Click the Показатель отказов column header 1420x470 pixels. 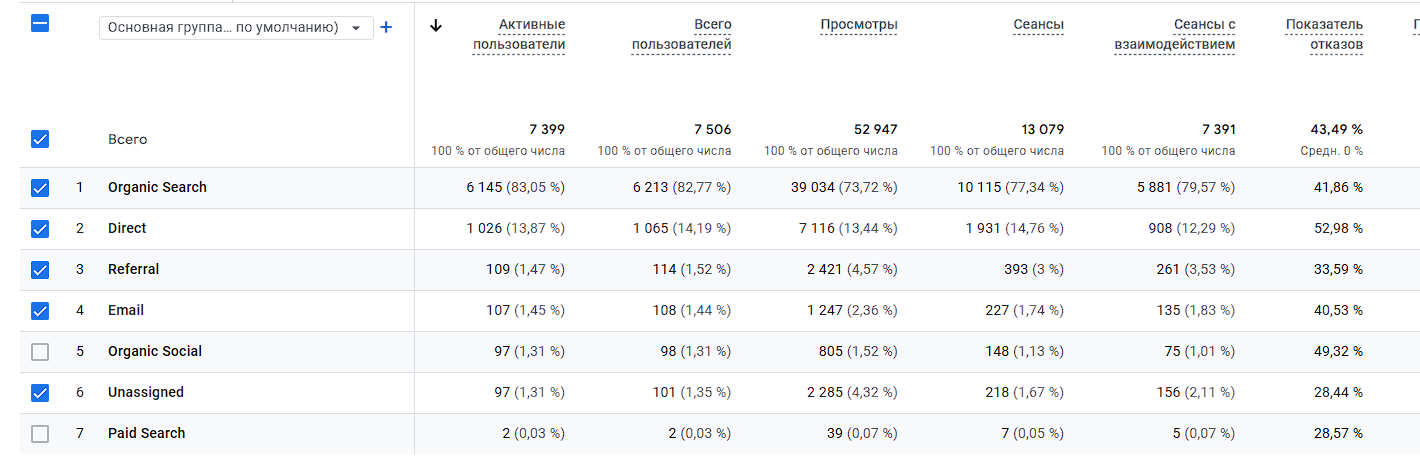[x=1324, y=34]
